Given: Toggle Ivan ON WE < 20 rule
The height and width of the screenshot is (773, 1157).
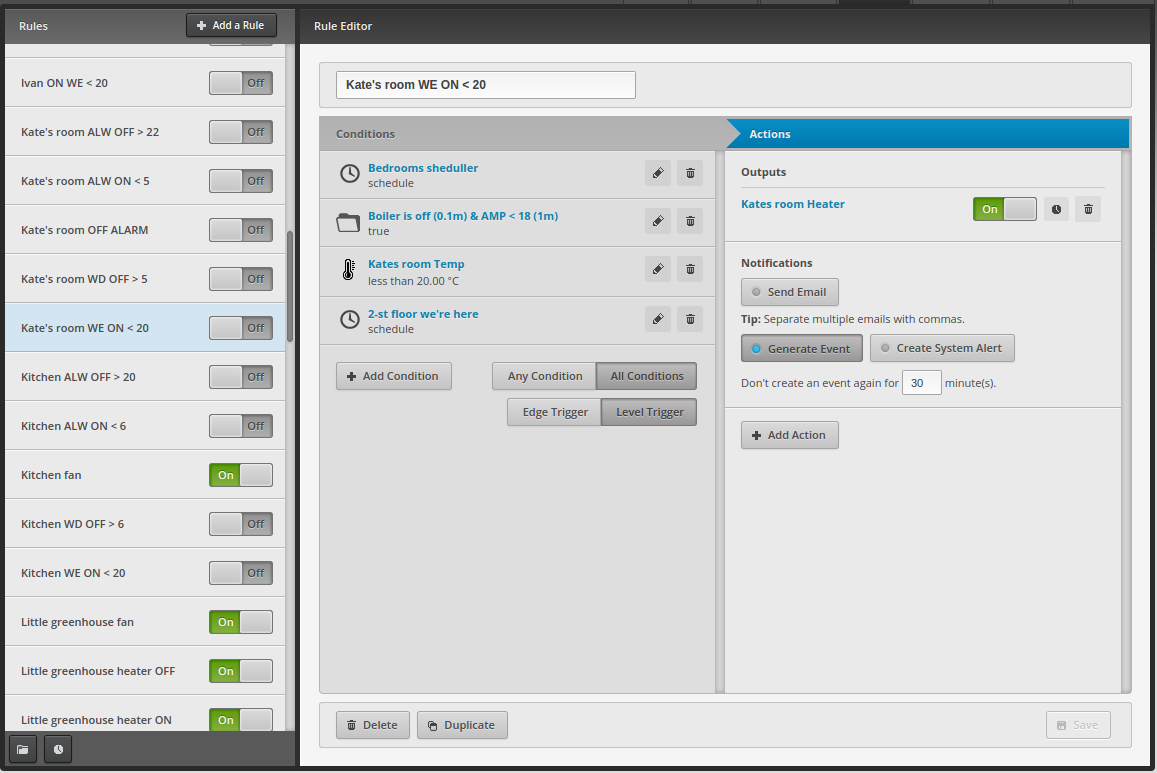Looking at the screenshot, I should click(x=241, y=83).
